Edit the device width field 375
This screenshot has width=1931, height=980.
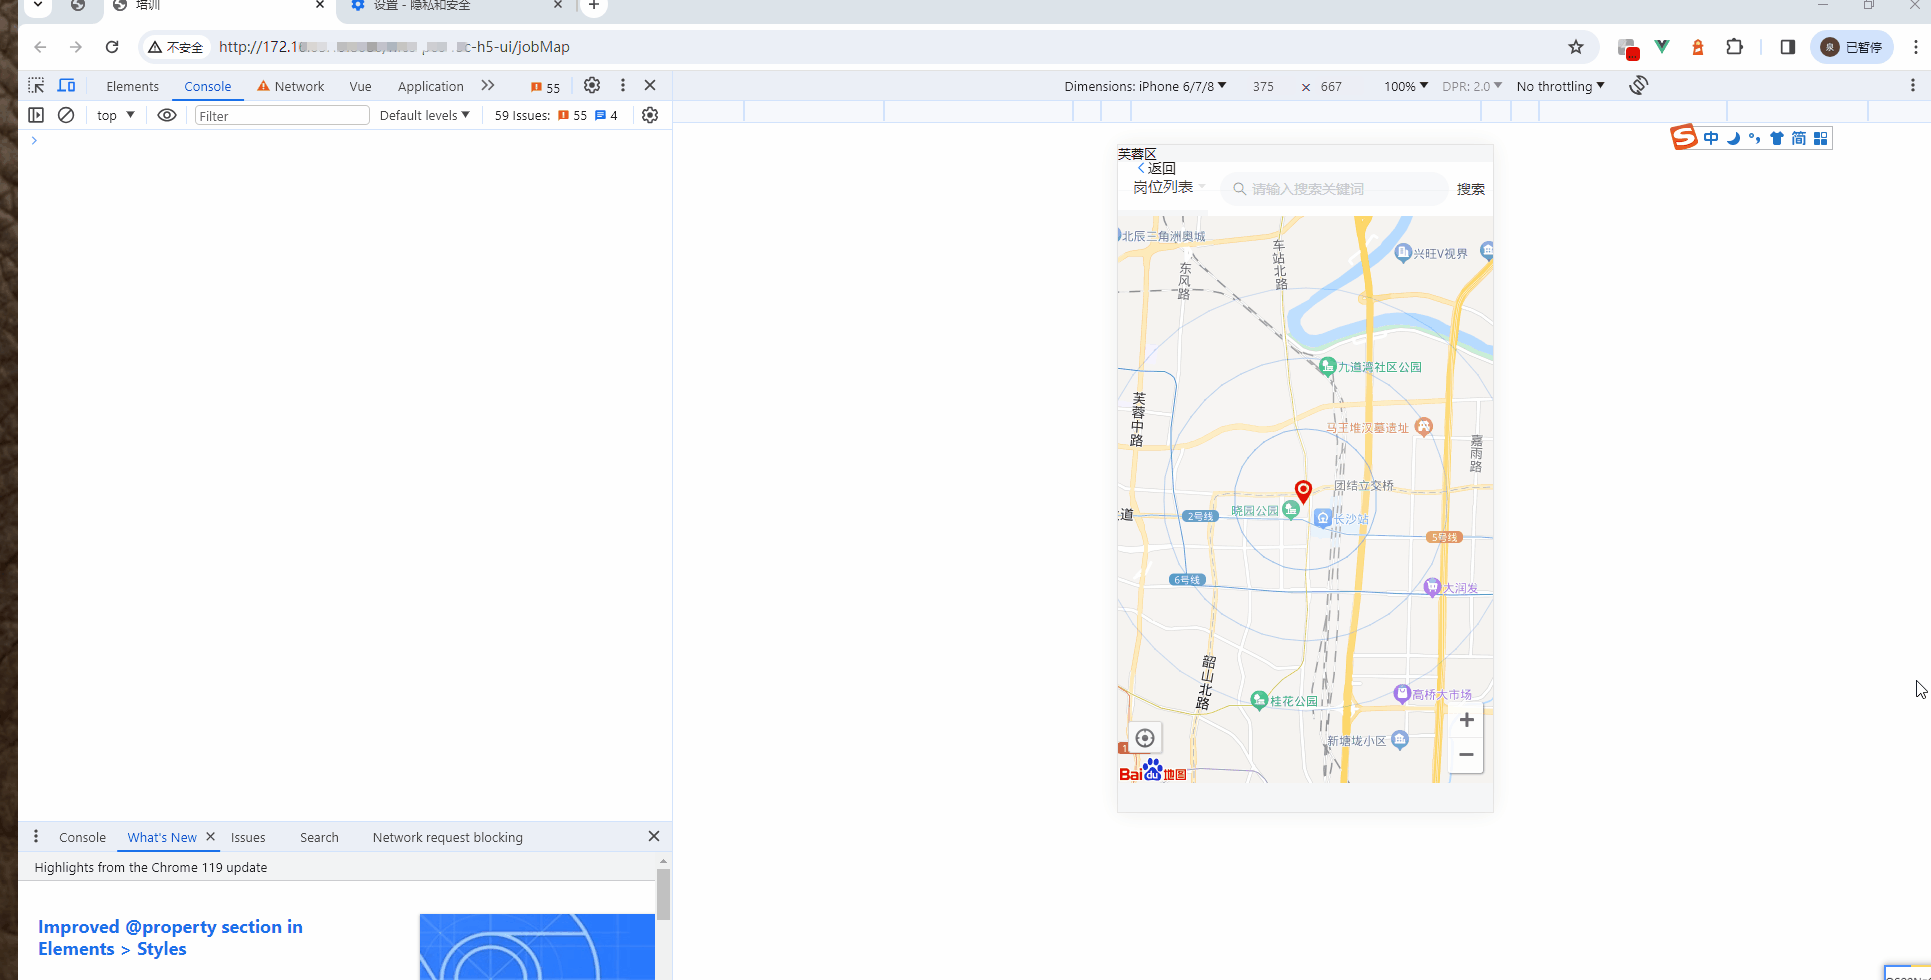1263,87
